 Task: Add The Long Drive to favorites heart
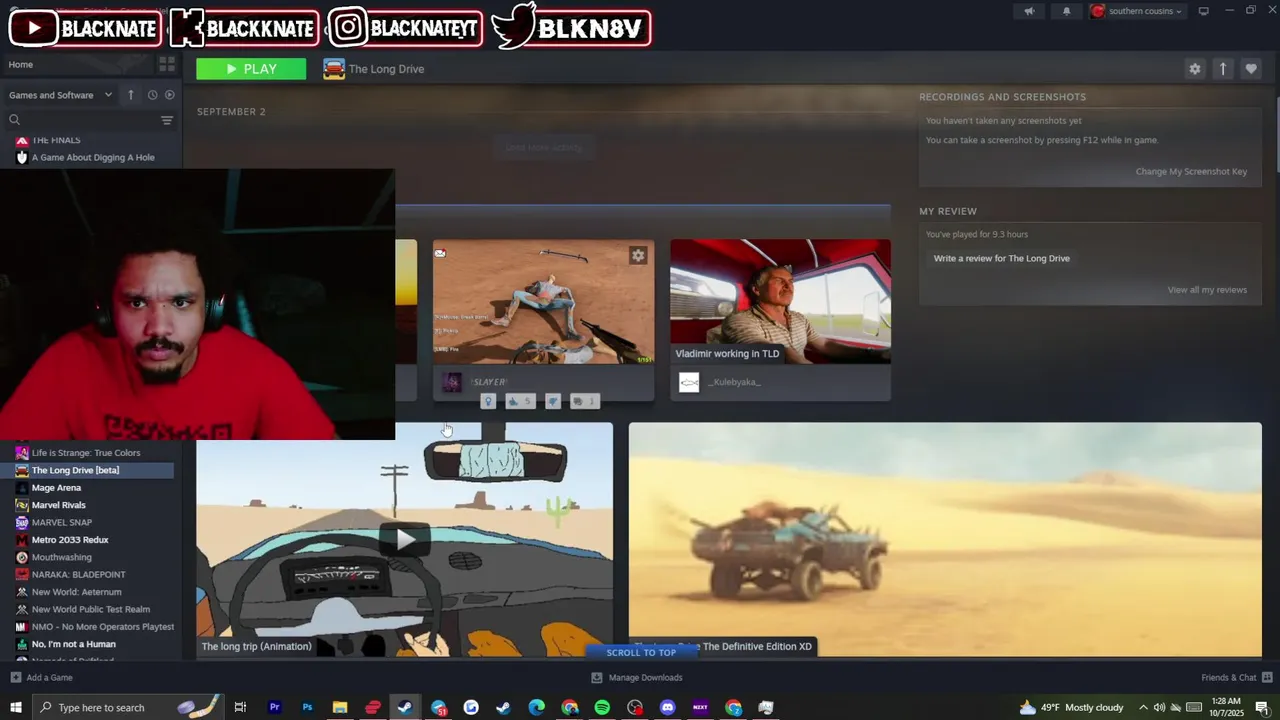[1251, 69]
